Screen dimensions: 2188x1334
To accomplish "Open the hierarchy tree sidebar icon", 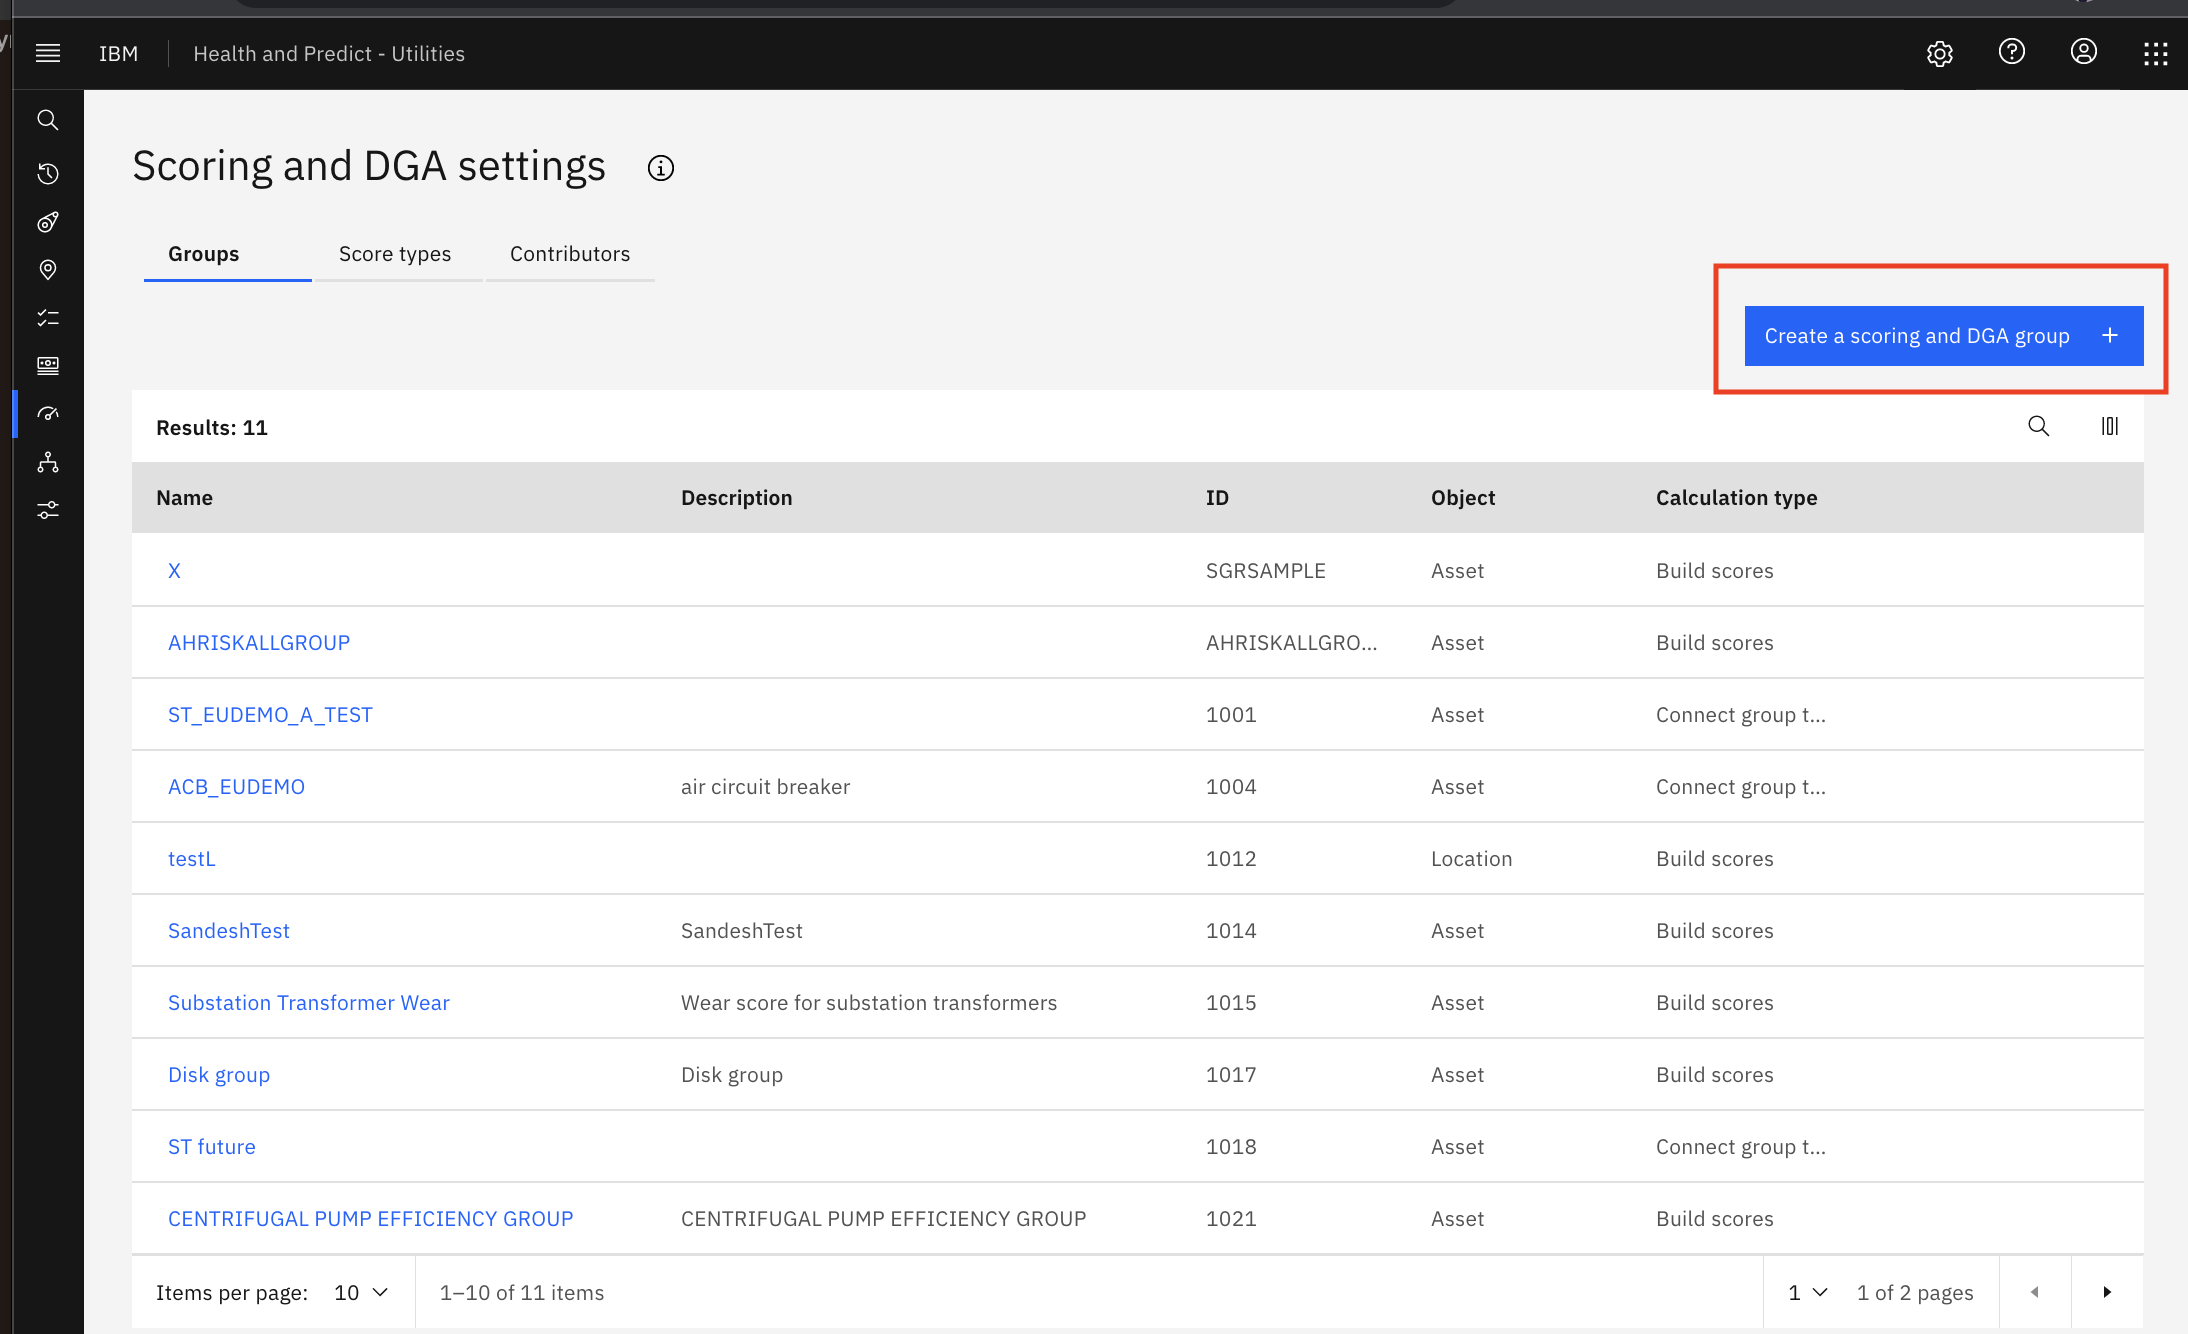I will coord(48,462).
